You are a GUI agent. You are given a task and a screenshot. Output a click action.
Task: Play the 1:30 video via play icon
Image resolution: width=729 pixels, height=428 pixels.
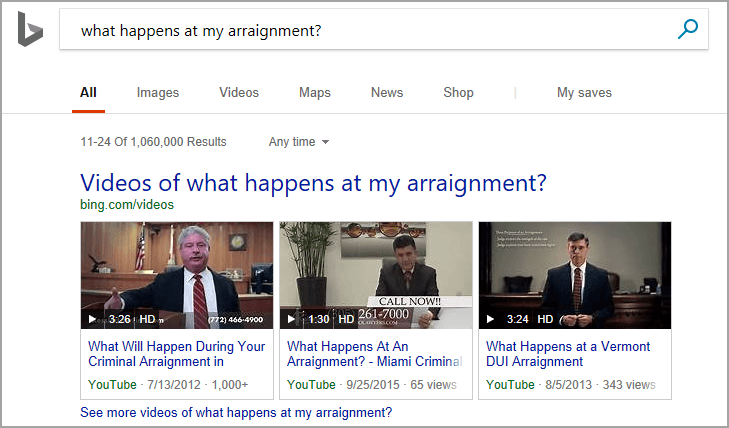click(x=291, y=319)
